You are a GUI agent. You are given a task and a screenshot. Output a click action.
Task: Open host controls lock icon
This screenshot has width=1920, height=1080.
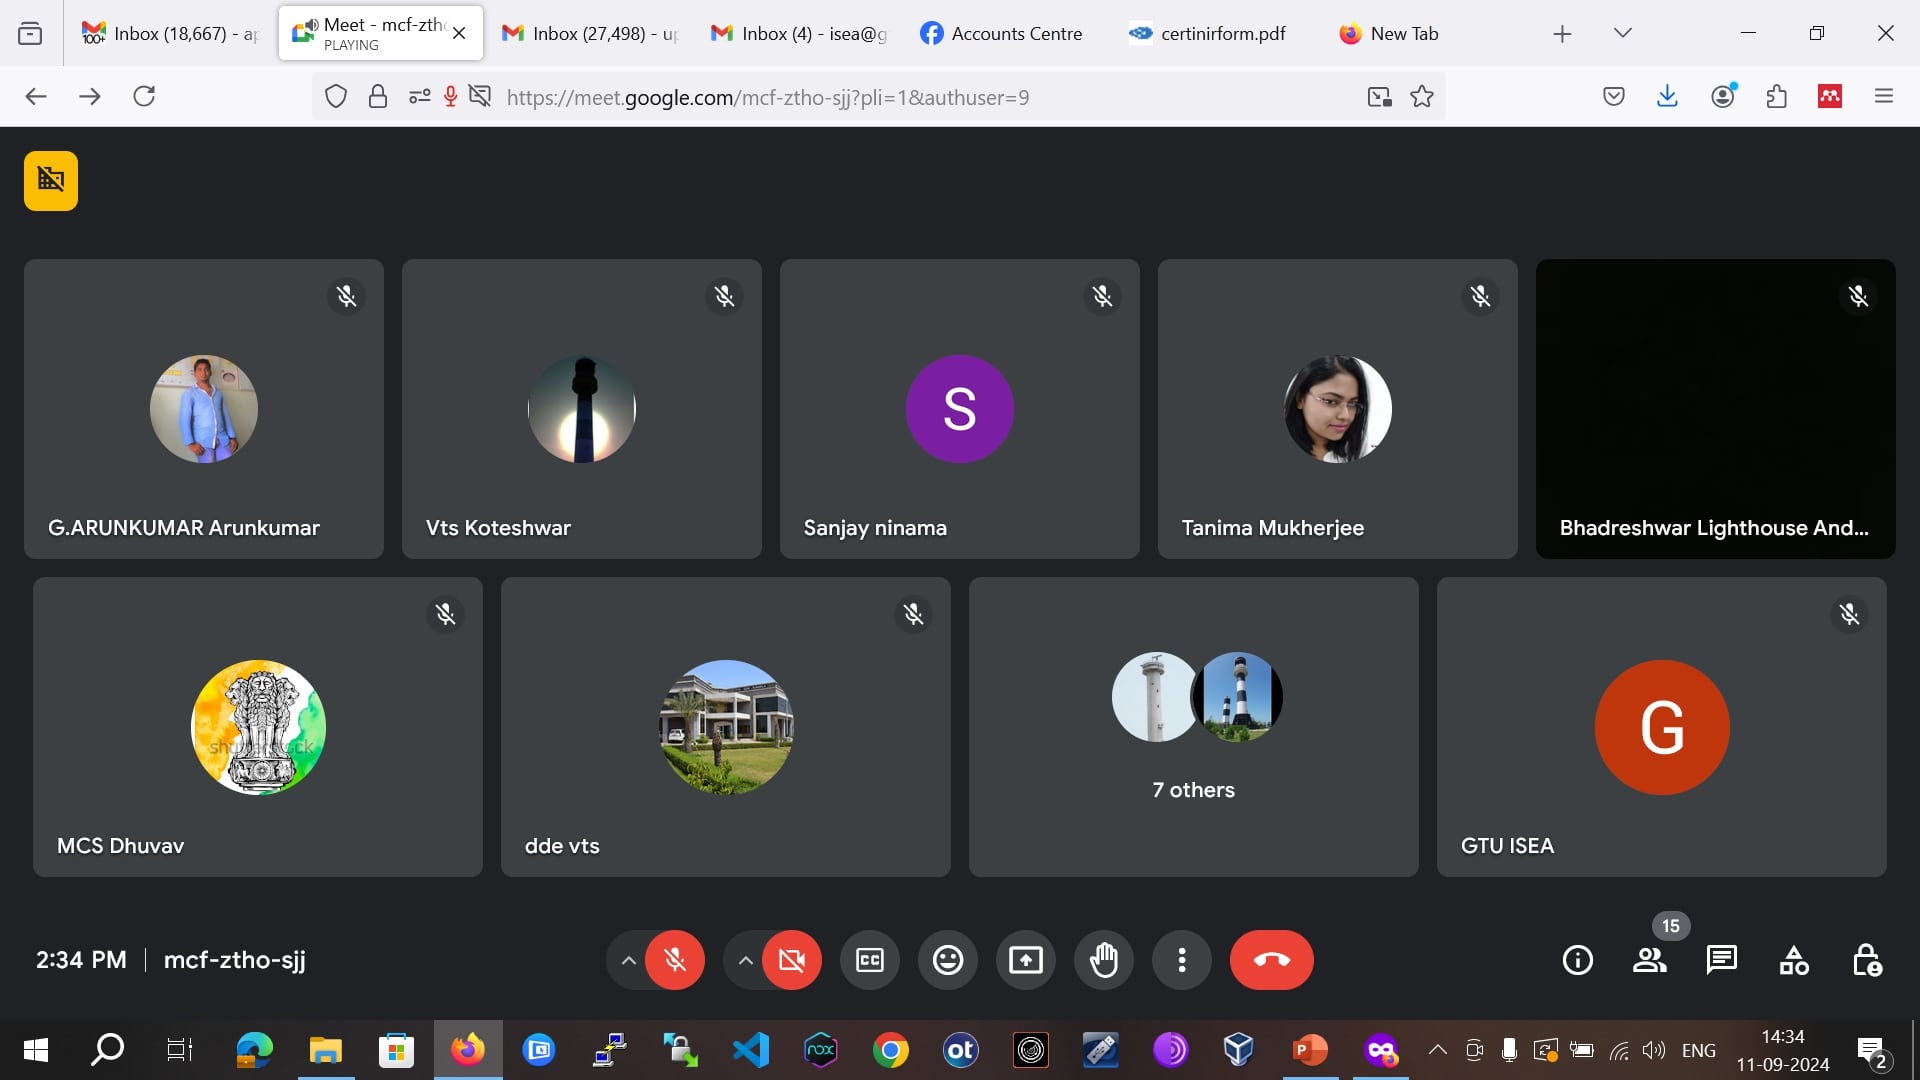(1866, 960)
